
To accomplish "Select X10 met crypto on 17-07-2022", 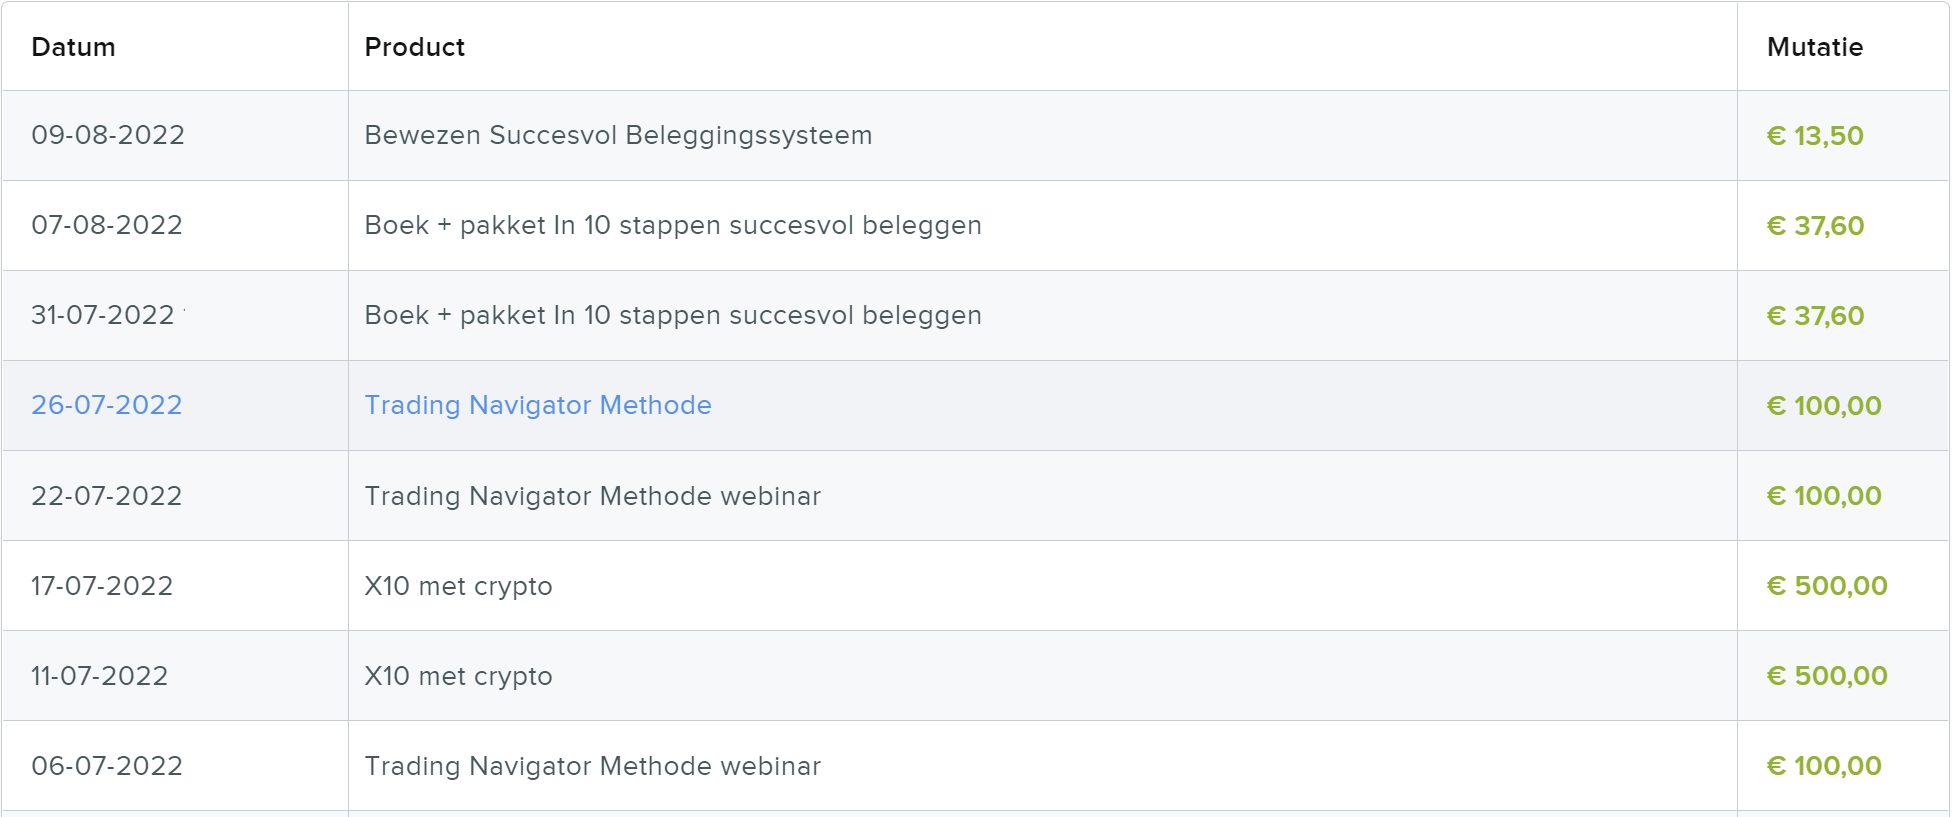I will 458,586.
